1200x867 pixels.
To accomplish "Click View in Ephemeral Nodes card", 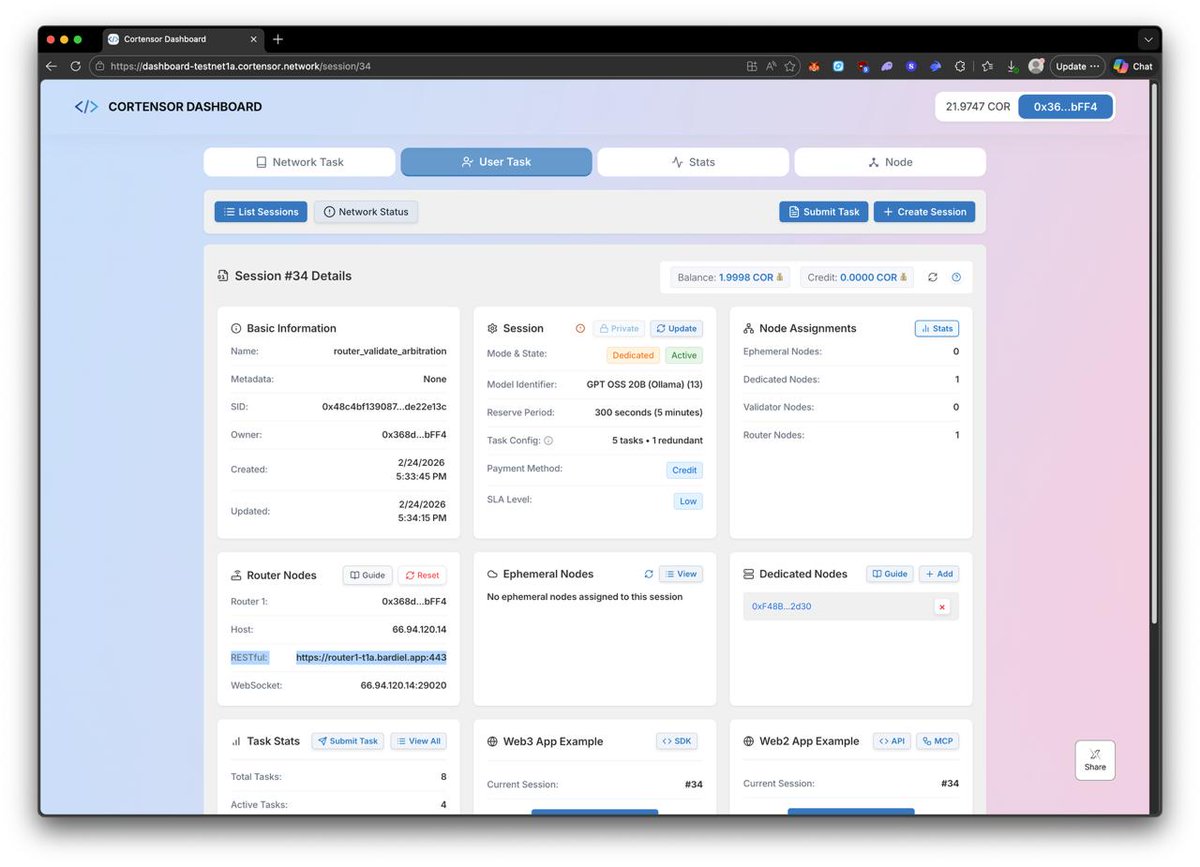I will point(681,574).
